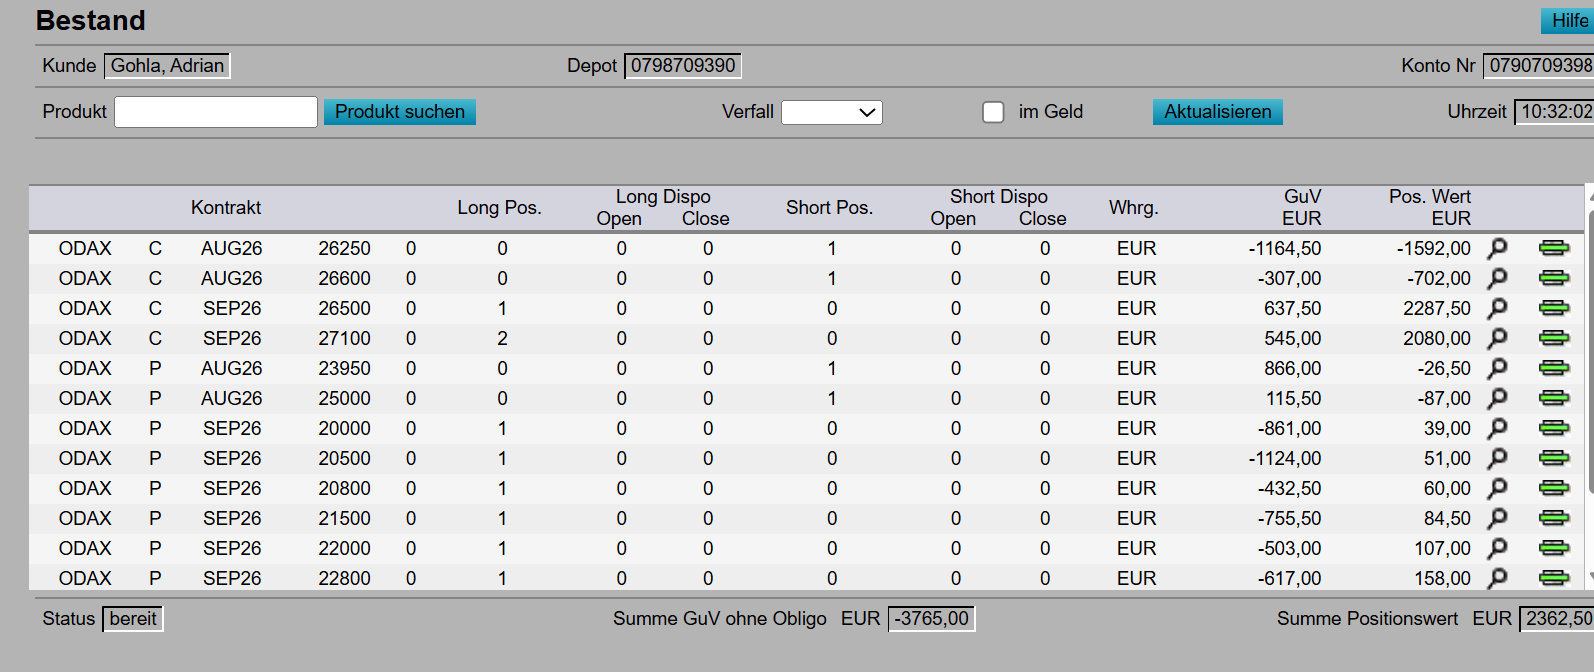The image size is (1594, 672).
Task: Open magnifier details for ODAX C SEP26 26500
Action: pyautogui.click(x=1497, y=308)
